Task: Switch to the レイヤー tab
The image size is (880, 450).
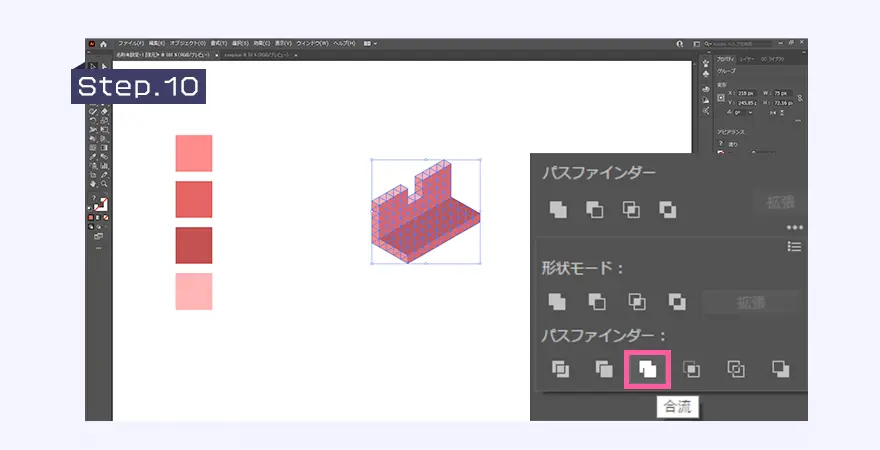Action: [x=747, y=59]
